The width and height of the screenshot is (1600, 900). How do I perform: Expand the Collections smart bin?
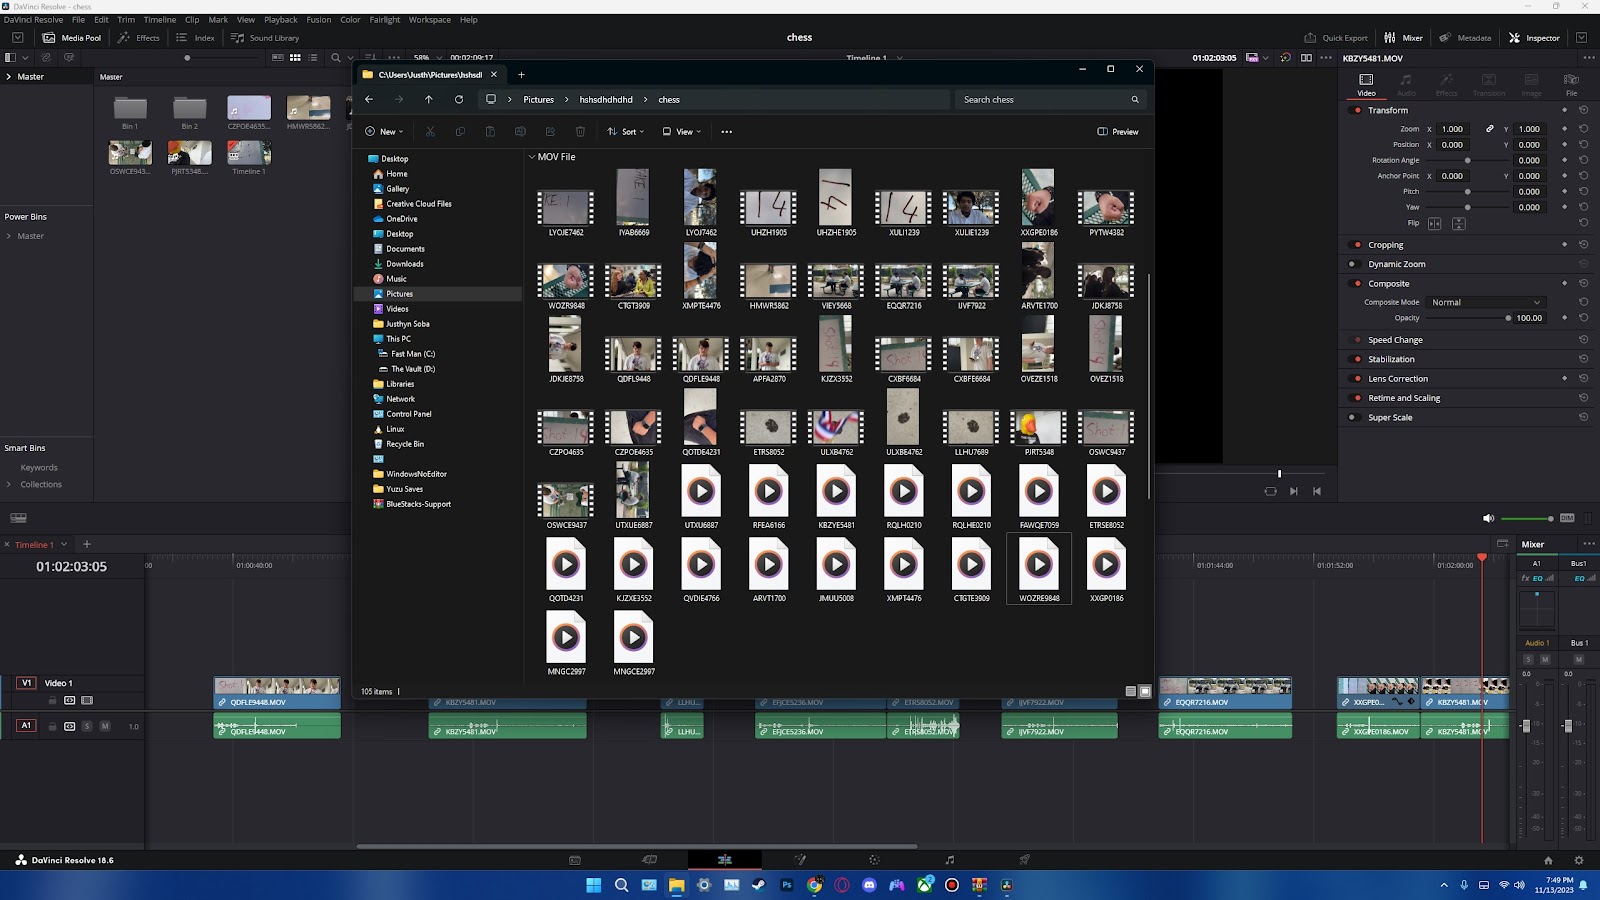(9, 485)
